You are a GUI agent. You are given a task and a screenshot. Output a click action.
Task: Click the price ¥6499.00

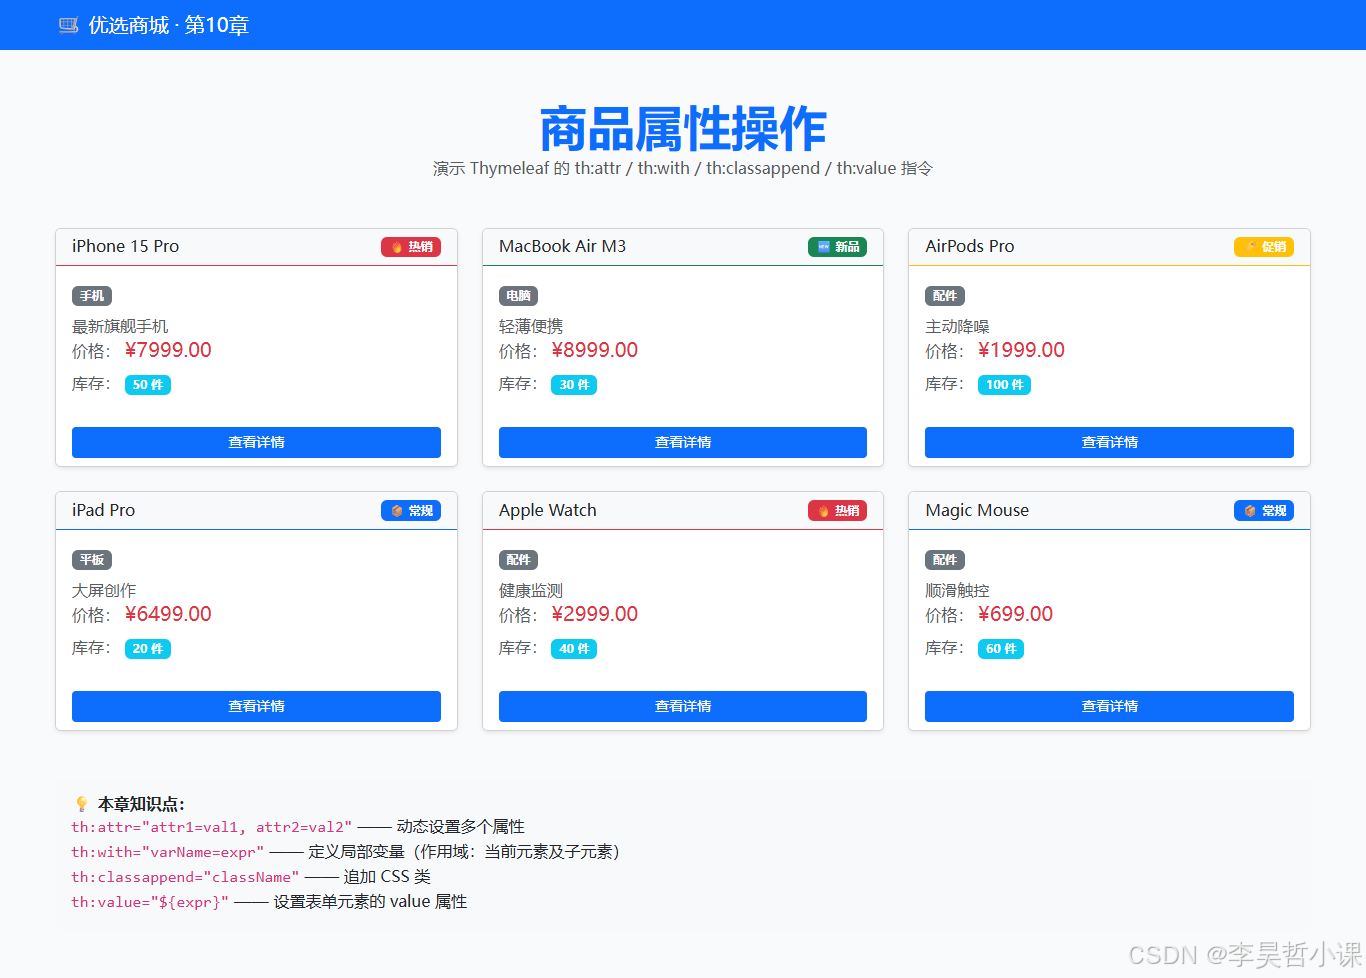point(168,614)
